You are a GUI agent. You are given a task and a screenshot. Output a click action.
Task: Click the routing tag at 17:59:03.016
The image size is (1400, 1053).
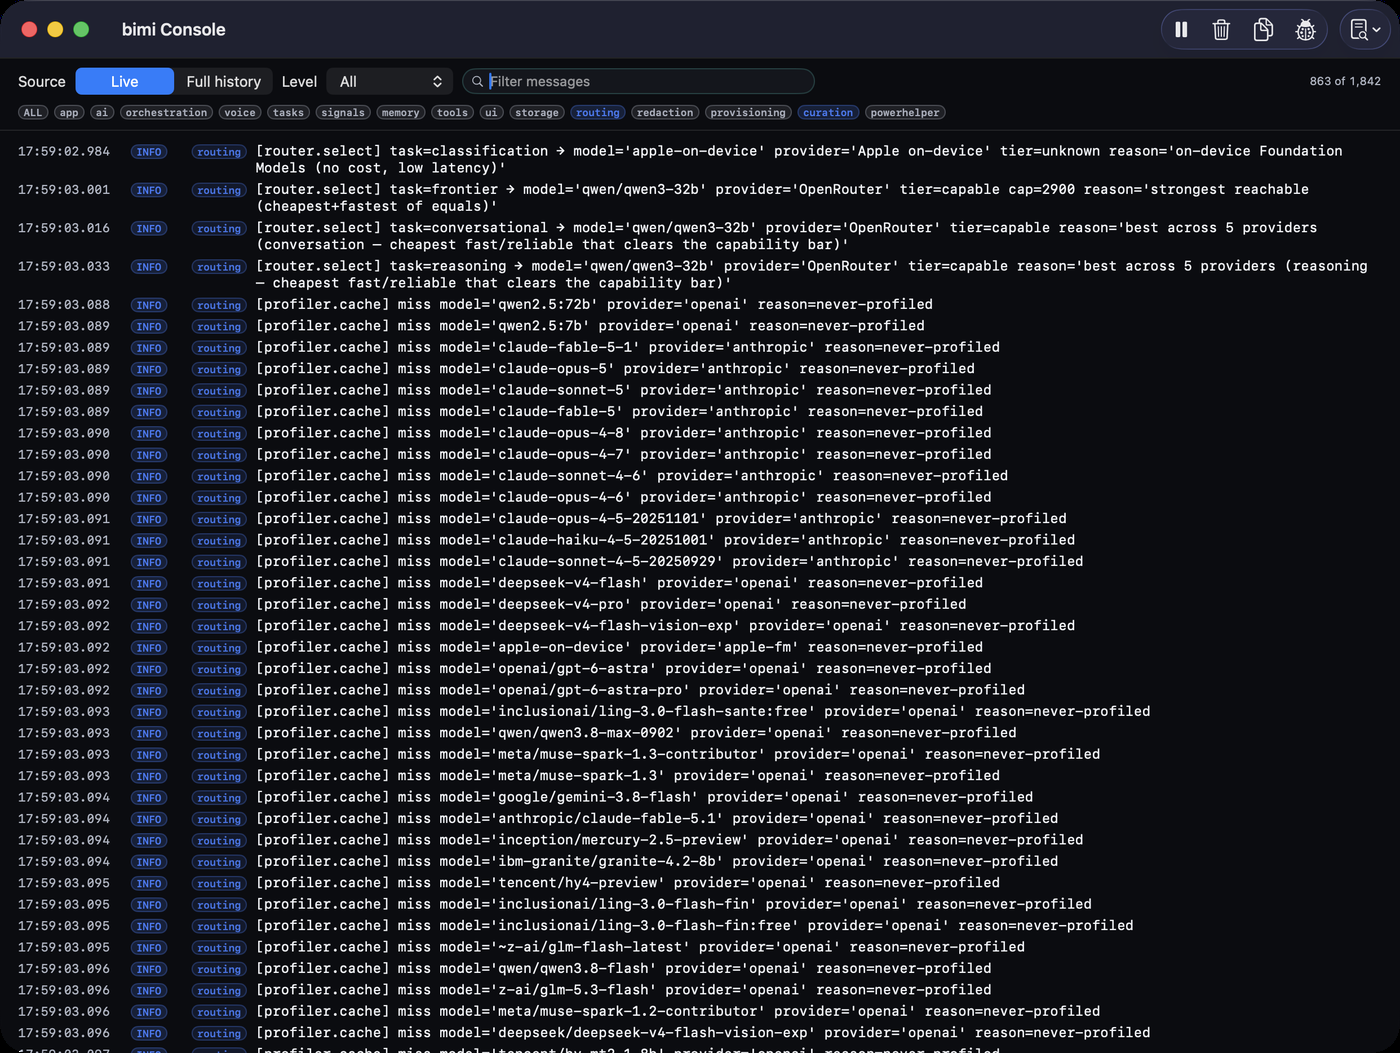219,229
